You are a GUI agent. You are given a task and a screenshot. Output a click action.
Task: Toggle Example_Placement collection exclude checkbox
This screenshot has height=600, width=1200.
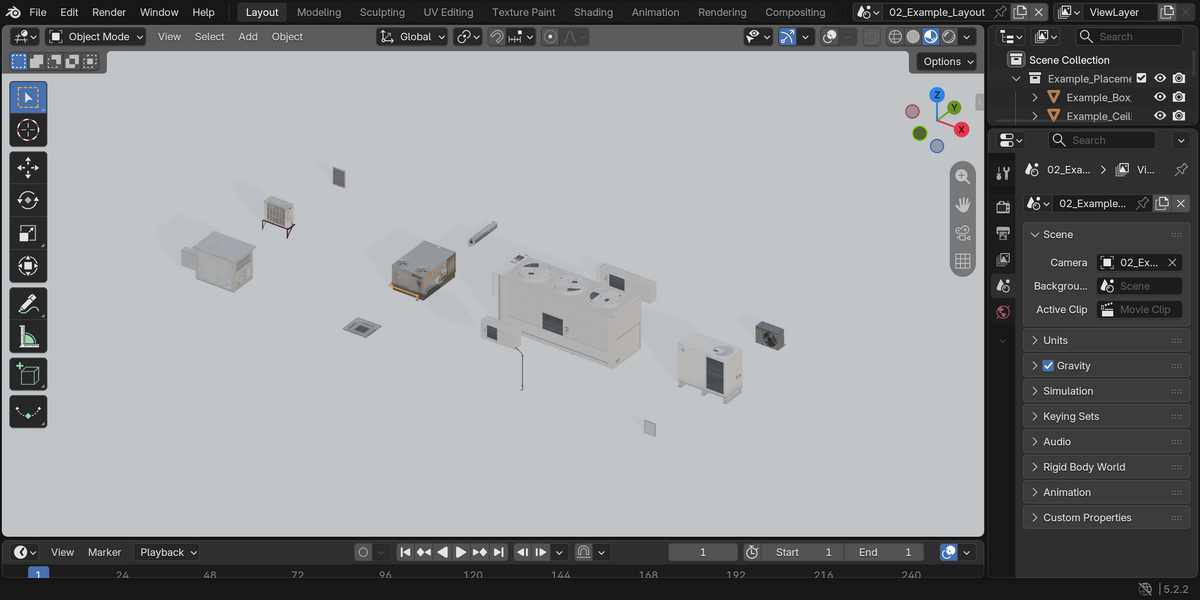pyautogui.click(x=1141, y=78)
